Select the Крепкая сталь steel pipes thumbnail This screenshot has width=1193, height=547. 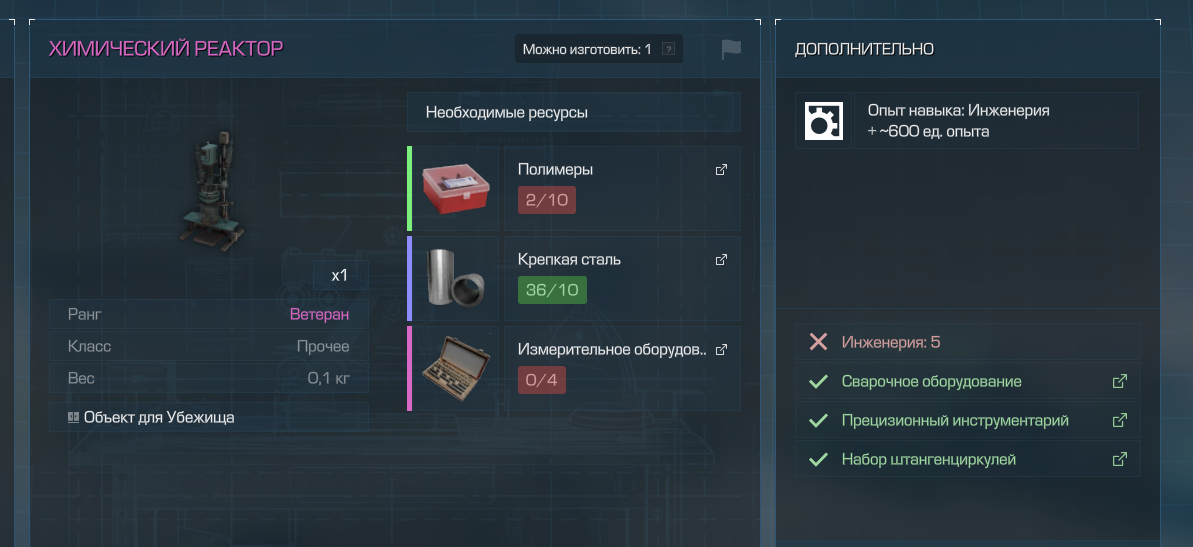[455, 278]
